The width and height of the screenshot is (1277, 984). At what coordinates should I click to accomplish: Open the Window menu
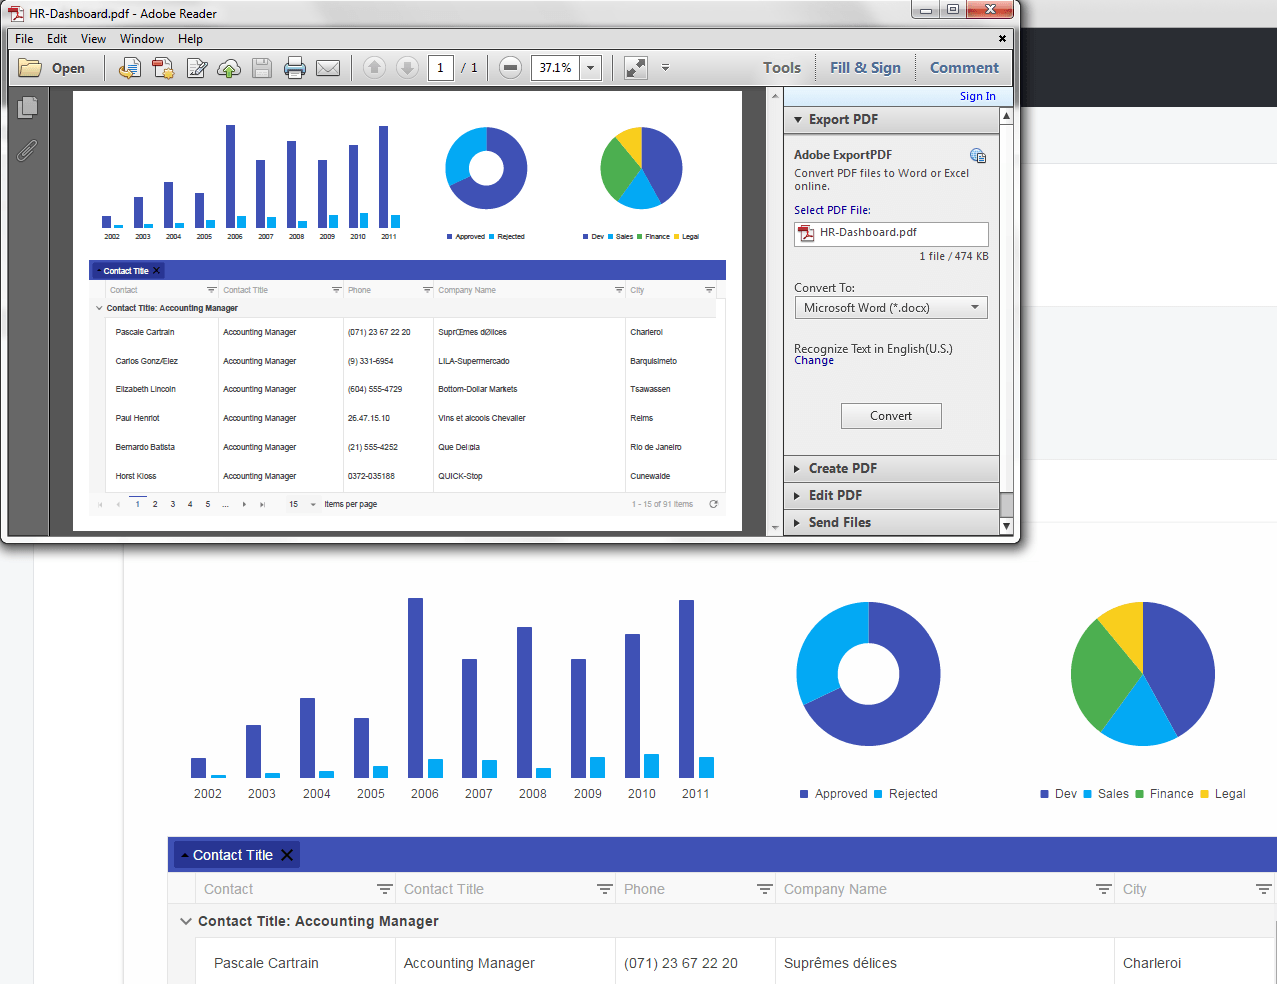pos(142,39)
